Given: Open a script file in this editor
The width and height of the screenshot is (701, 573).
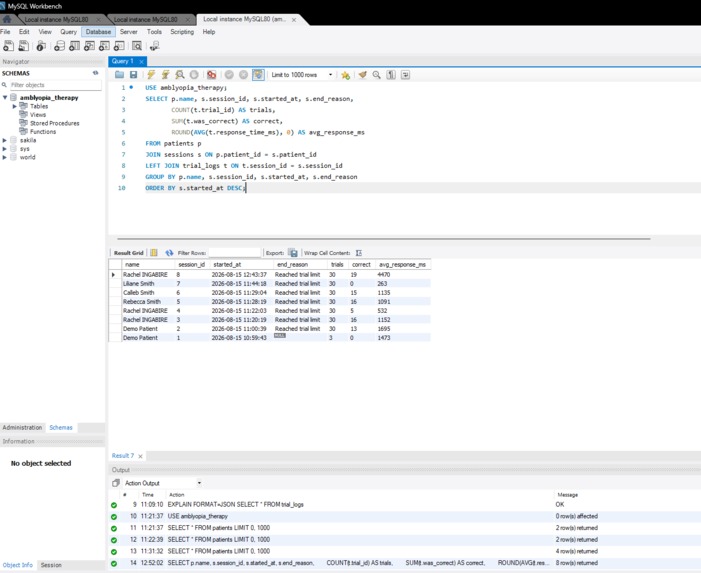Looking at the screenshot, I should 119,75.
